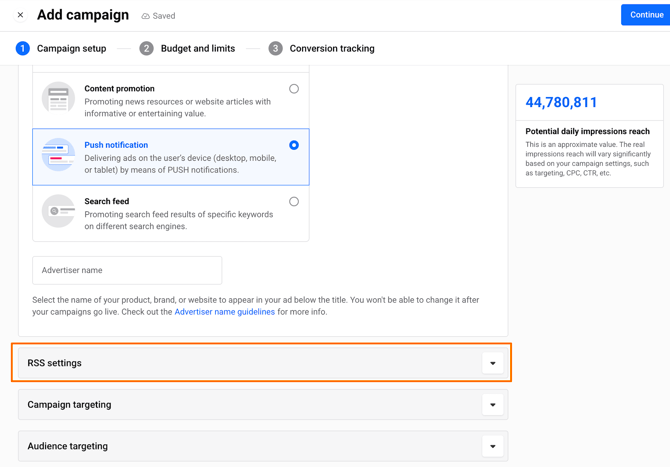The width and height of the screenshot is (670, 467).
Task: Expand the Audience targeting section arrow
Action: click(x=493, y=446)
